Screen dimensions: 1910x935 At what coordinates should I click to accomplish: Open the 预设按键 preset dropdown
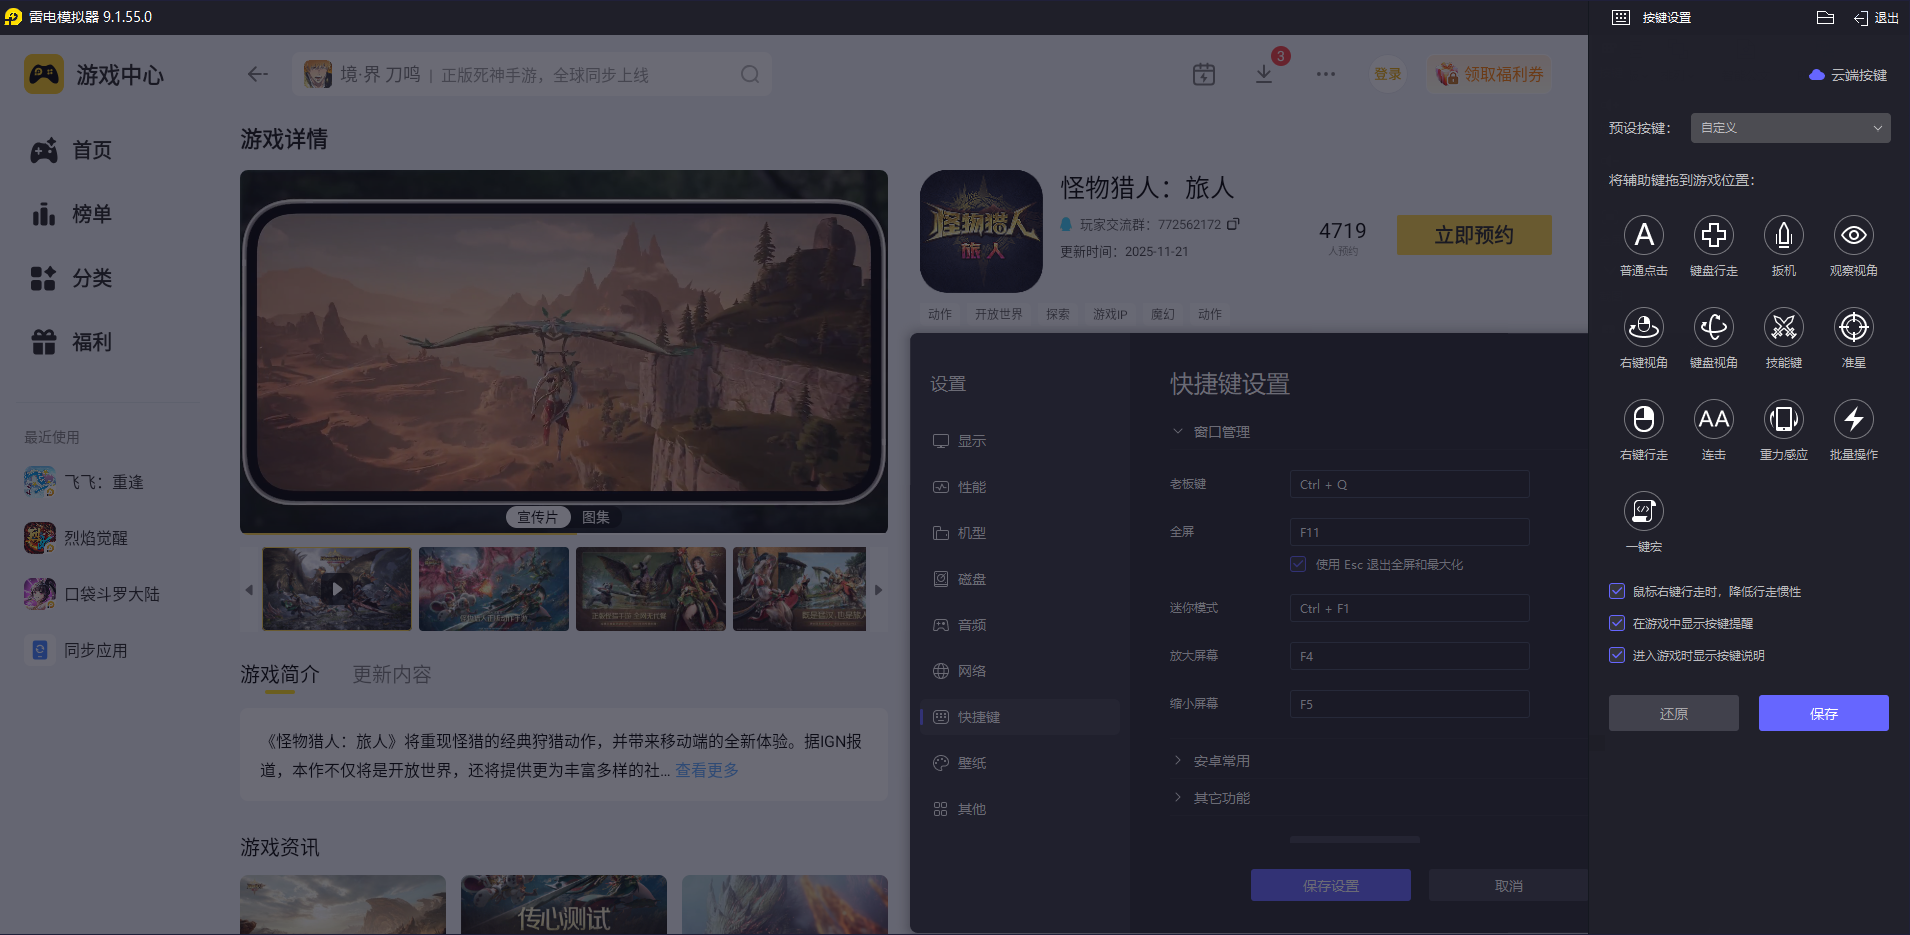tap(1789, 128)
